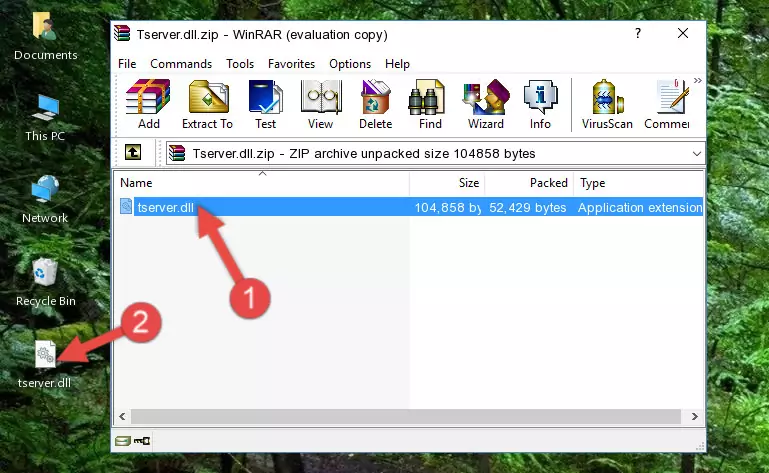Select the This PC desktop icon

pos(45,118)
